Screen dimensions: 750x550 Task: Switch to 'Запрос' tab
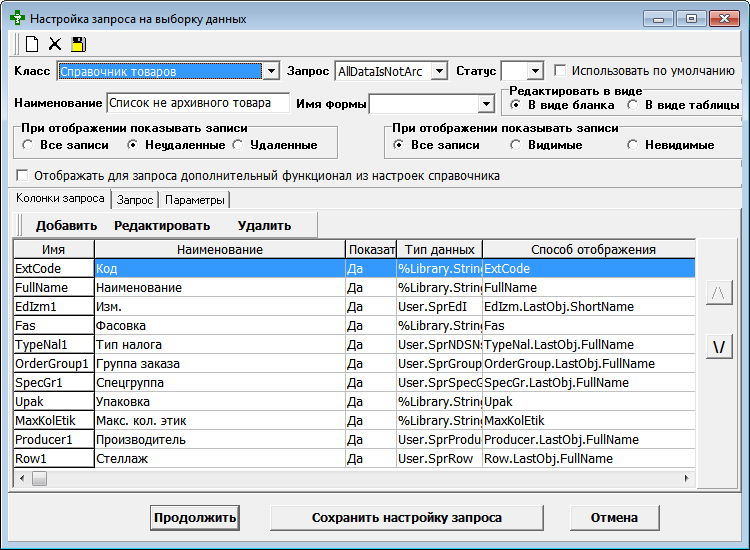tap(135, 200)
